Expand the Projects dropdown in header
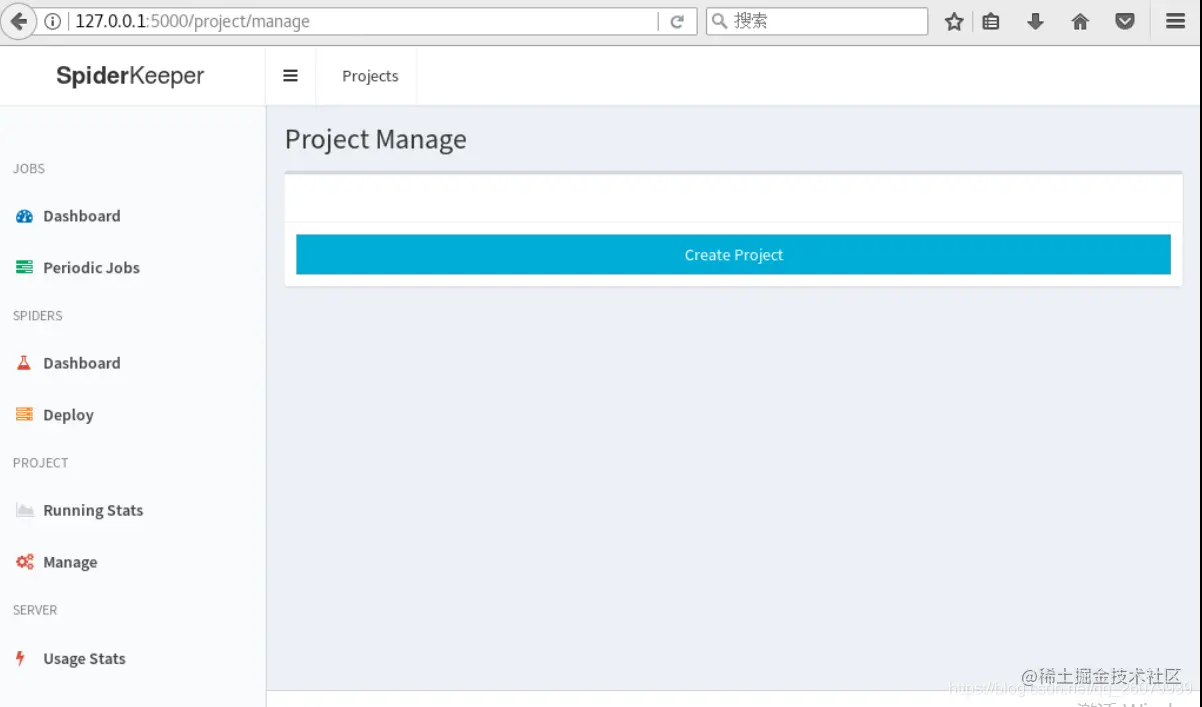 [370, 76]
